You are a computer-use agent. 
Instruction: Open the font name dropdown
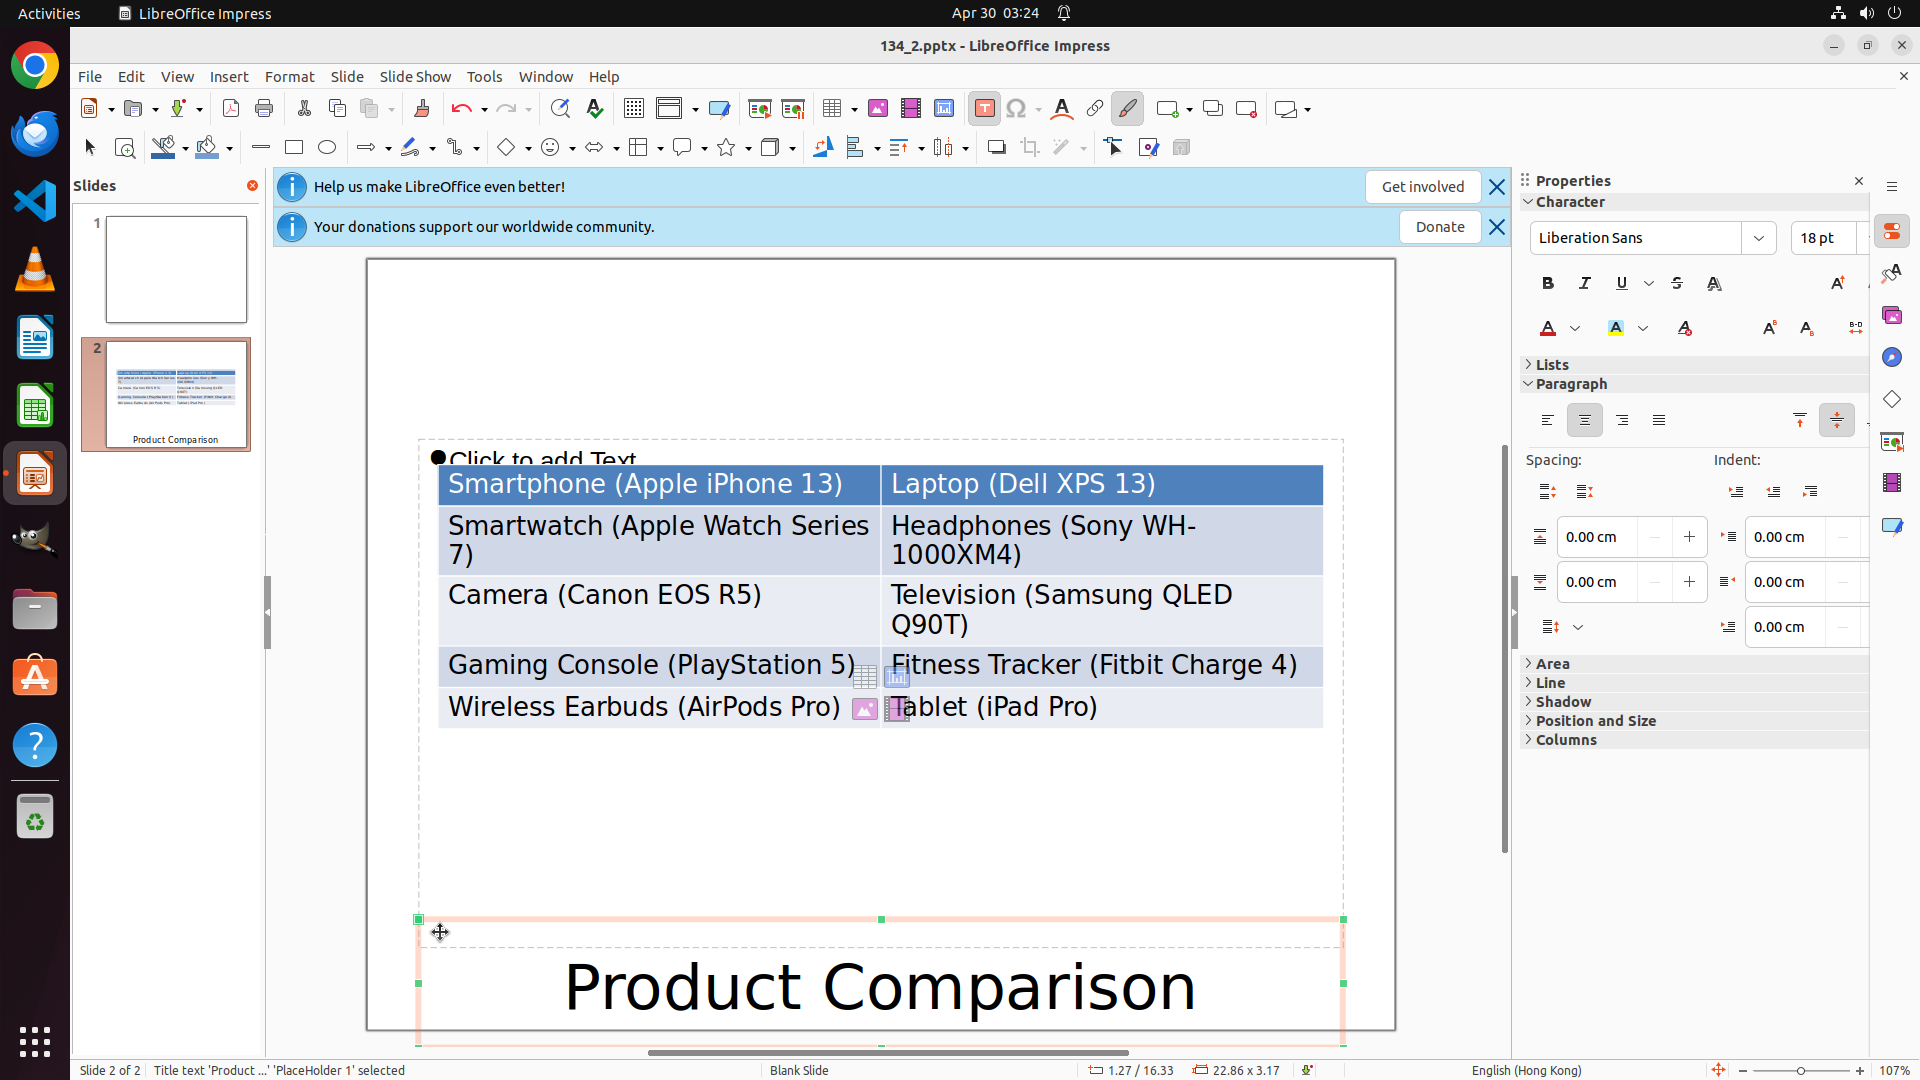click(x=1759, y=238)
